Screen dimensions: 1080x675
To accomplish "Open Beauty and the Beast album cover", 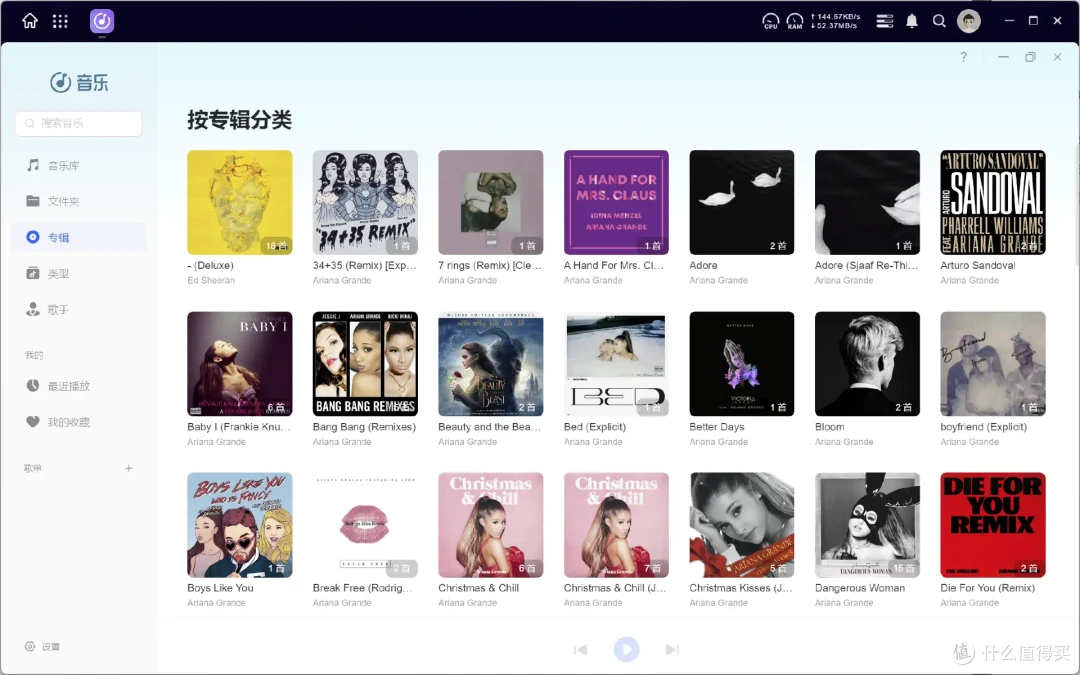I will [490, 364].
